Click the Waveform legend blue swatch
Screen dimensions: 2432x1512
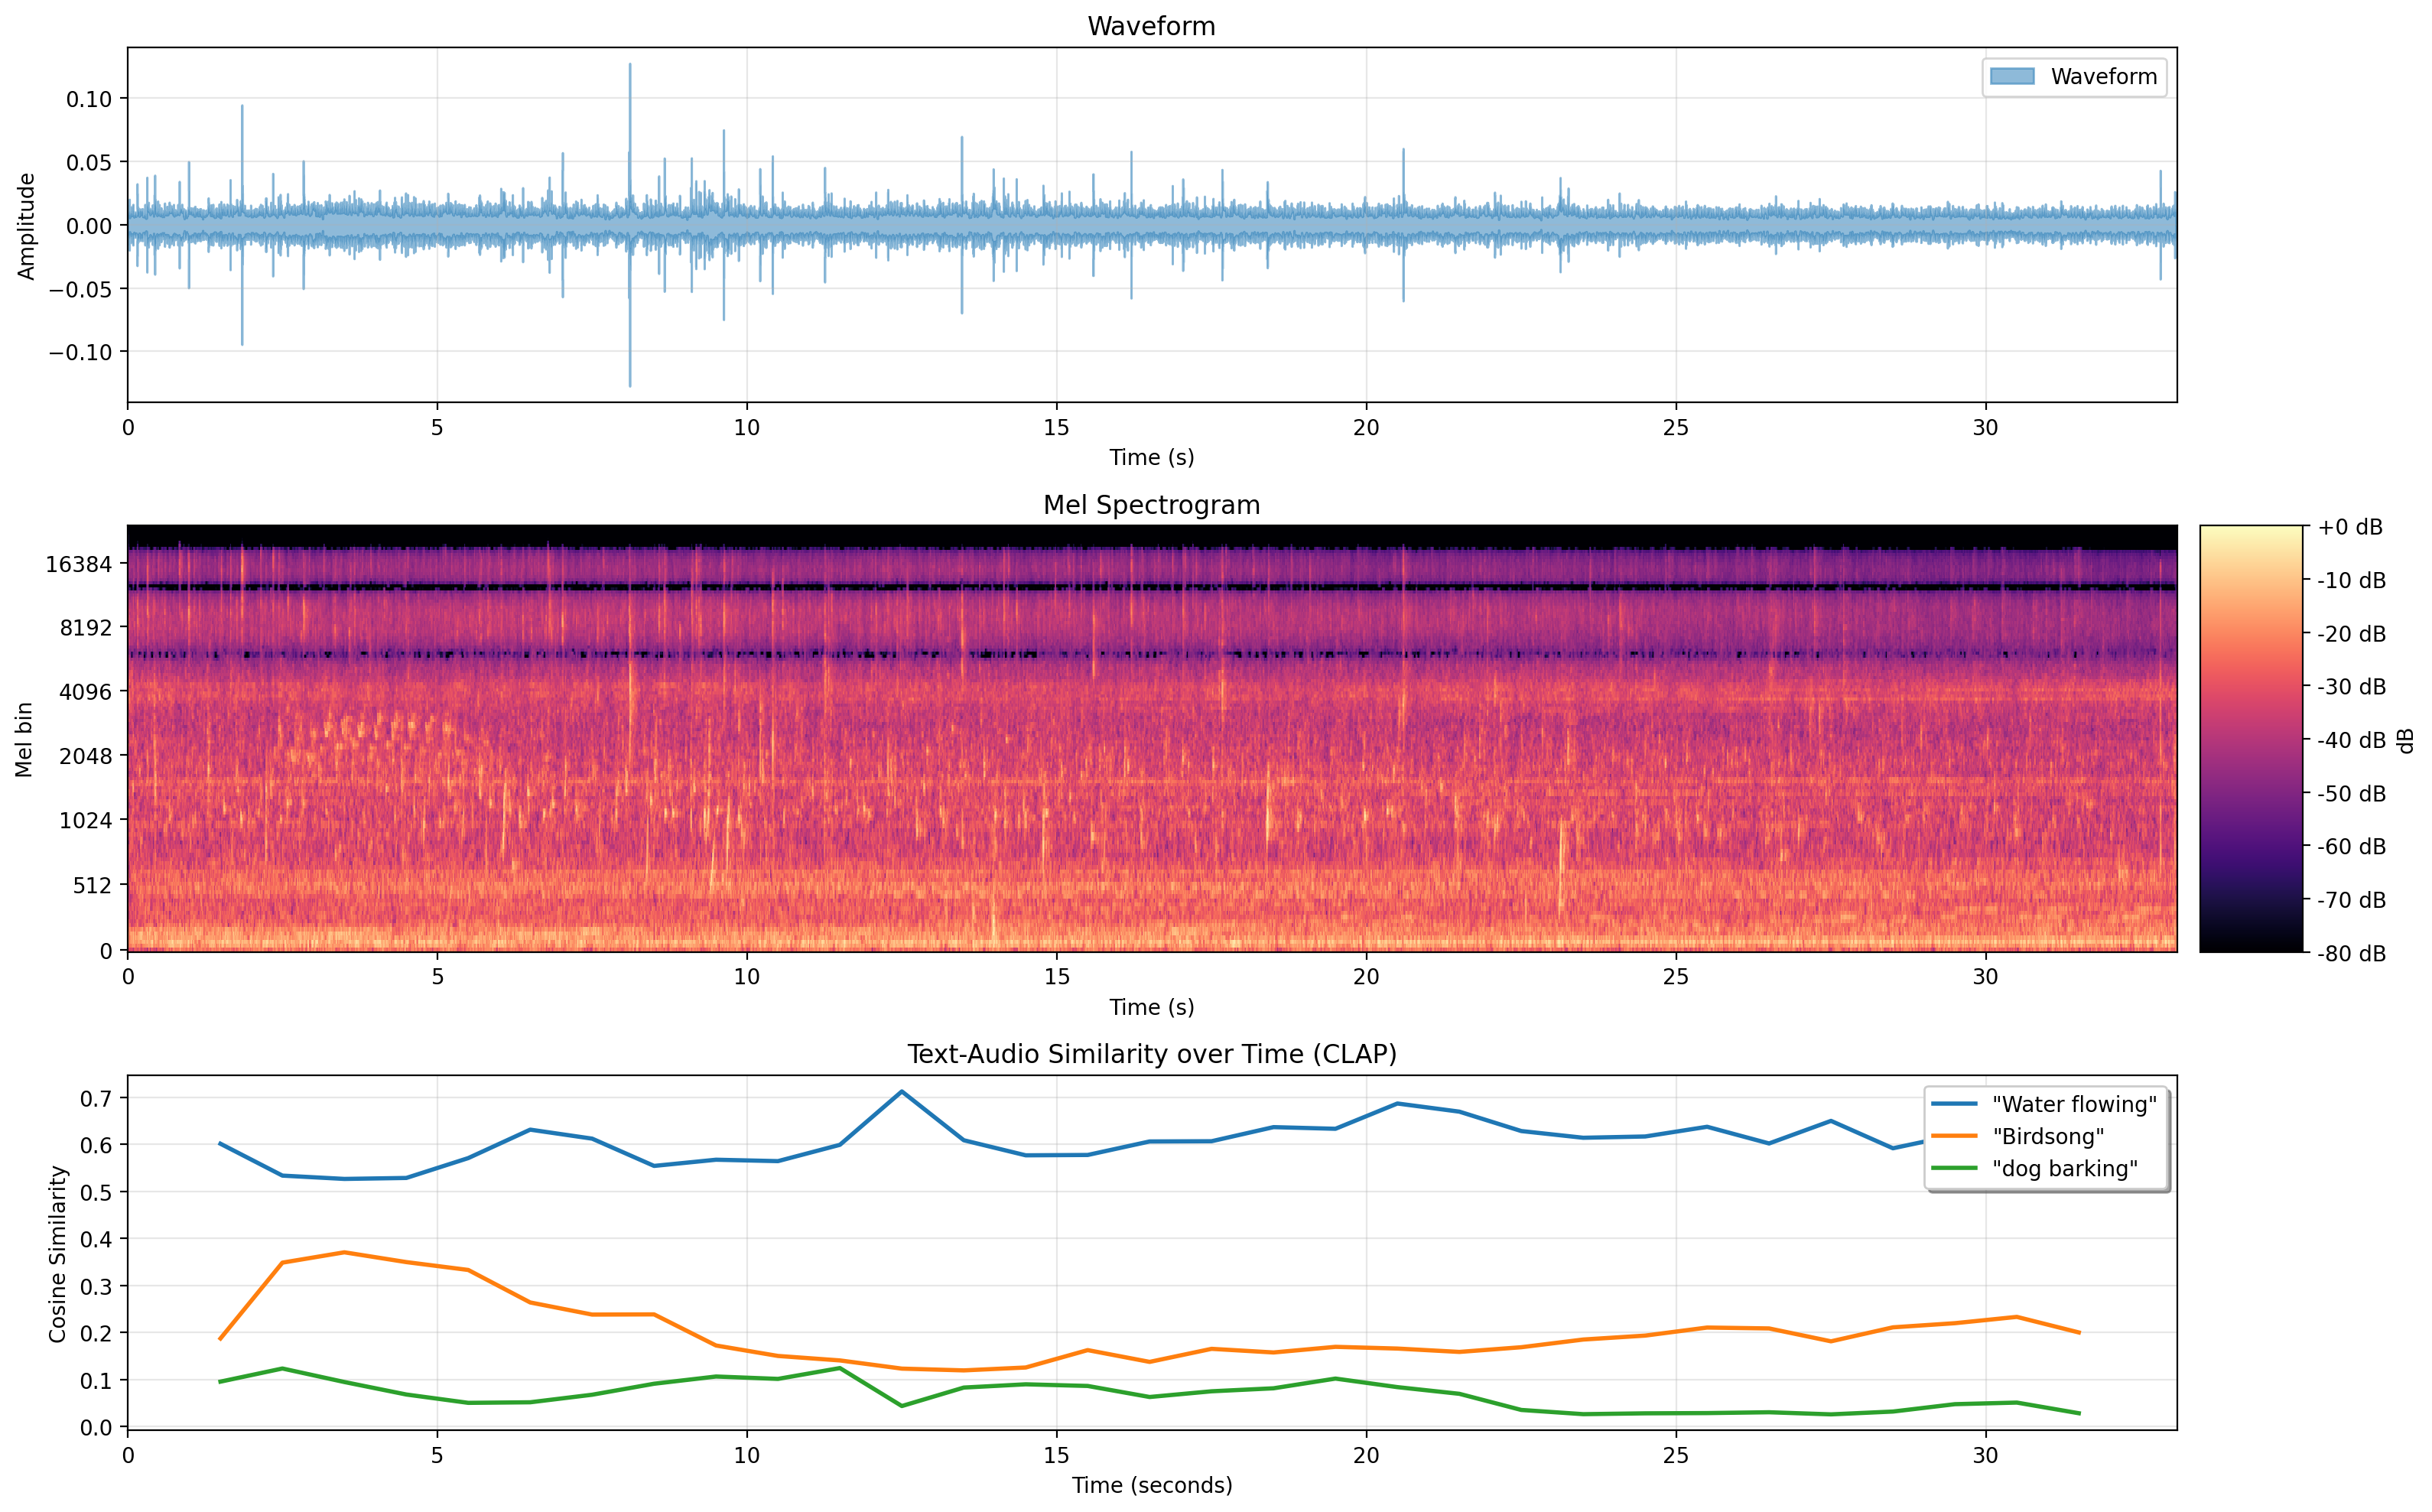coord(2011,77)
